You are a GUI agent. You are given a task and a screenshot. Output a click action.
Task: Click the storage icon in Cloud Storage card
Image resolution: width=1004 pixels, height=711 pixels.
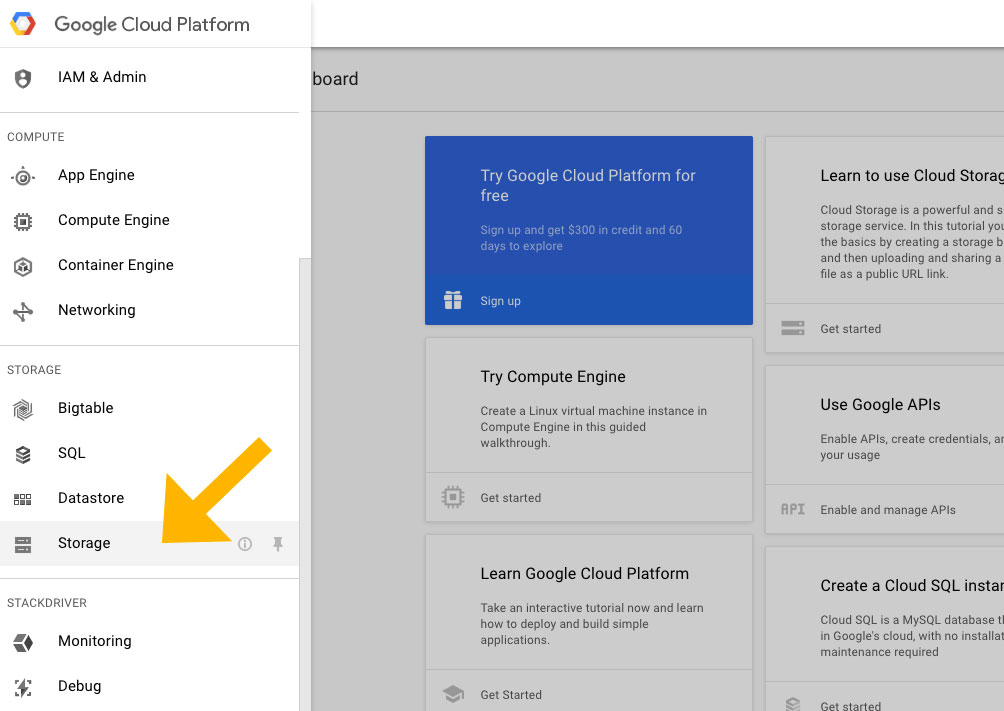793,328
